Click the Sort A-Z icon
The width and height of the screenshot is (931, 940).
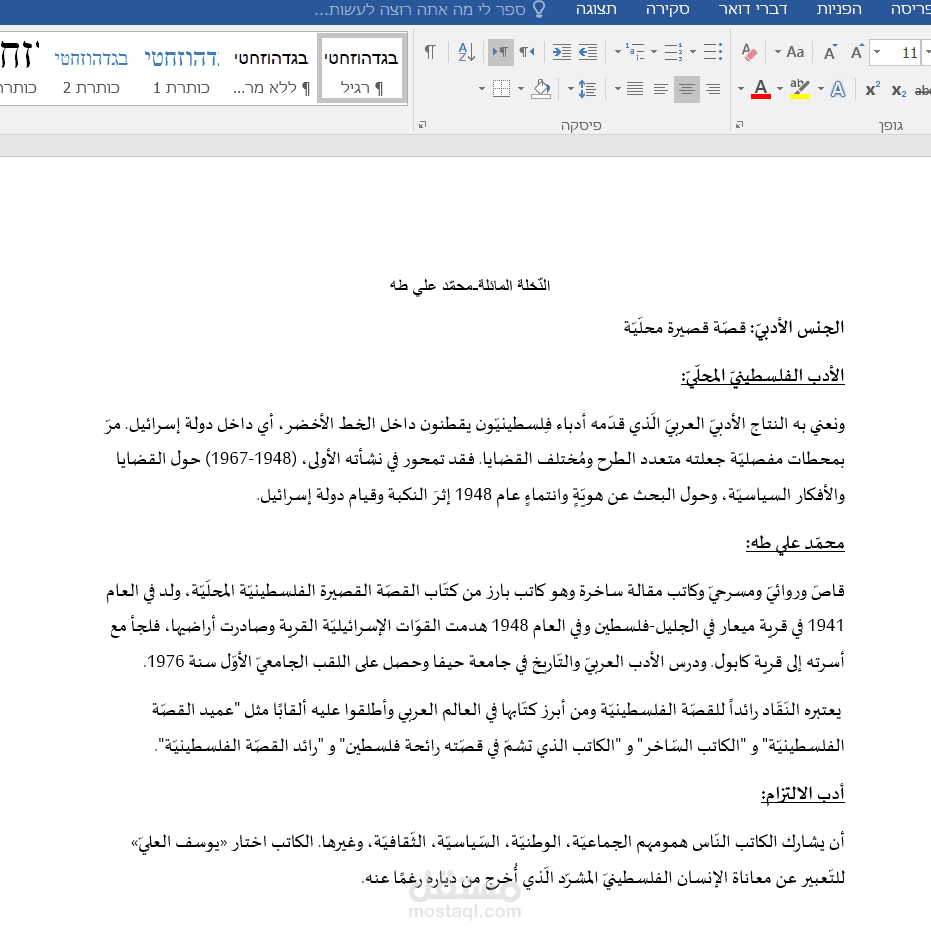point(466,53)
